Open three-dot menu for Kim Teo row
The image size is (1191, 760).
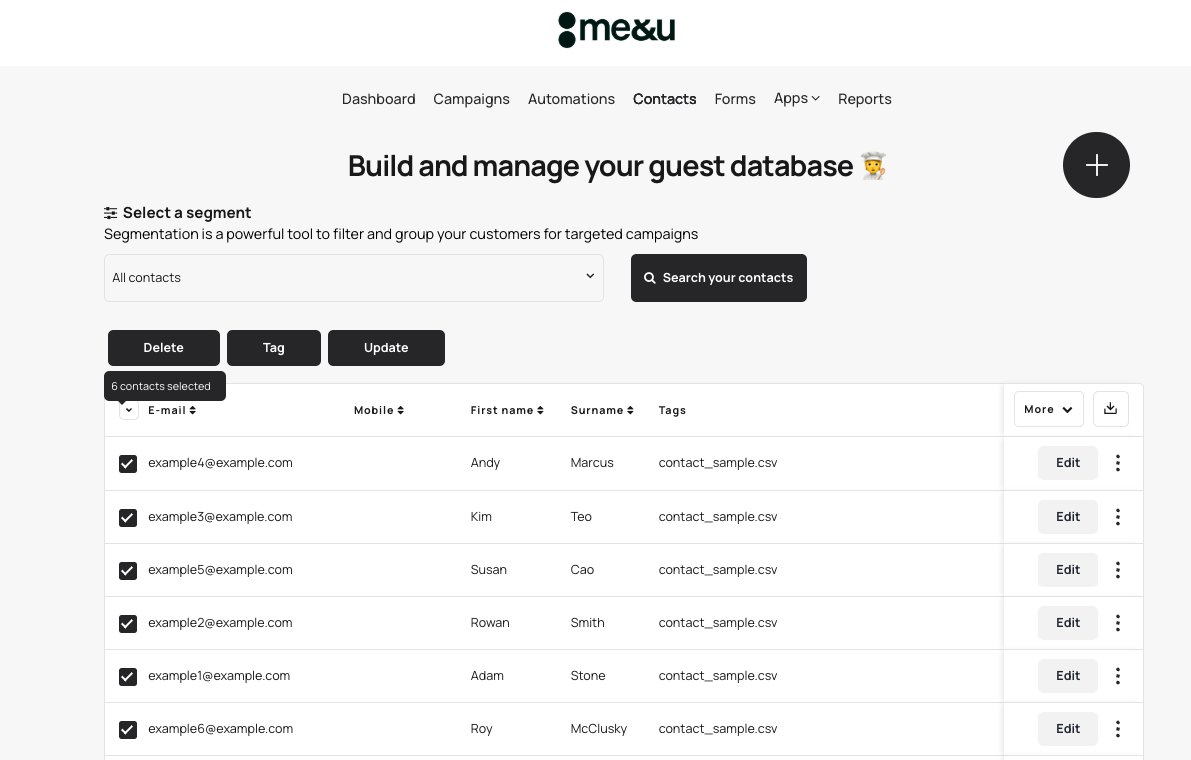pyautogui.click(x=1118, y=517)
